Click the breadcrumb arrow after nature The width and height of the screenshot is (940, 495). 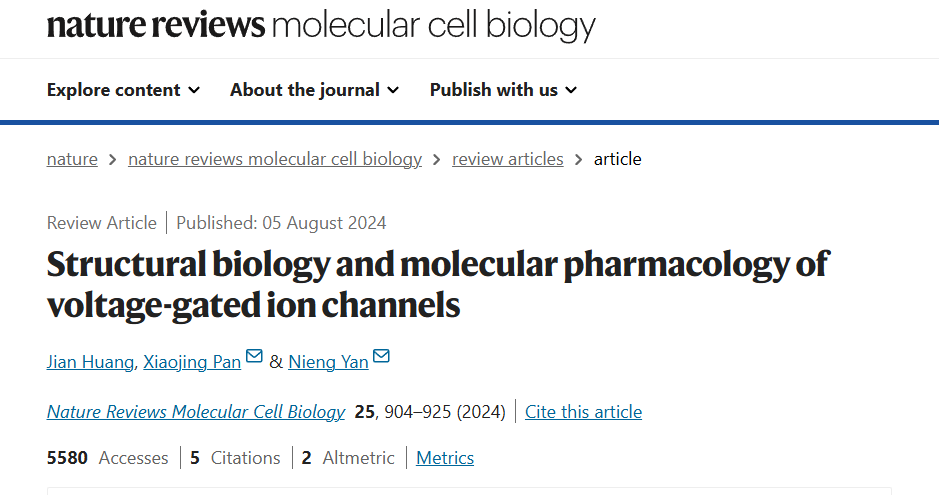pyautogui.click(x=113, y=160)
